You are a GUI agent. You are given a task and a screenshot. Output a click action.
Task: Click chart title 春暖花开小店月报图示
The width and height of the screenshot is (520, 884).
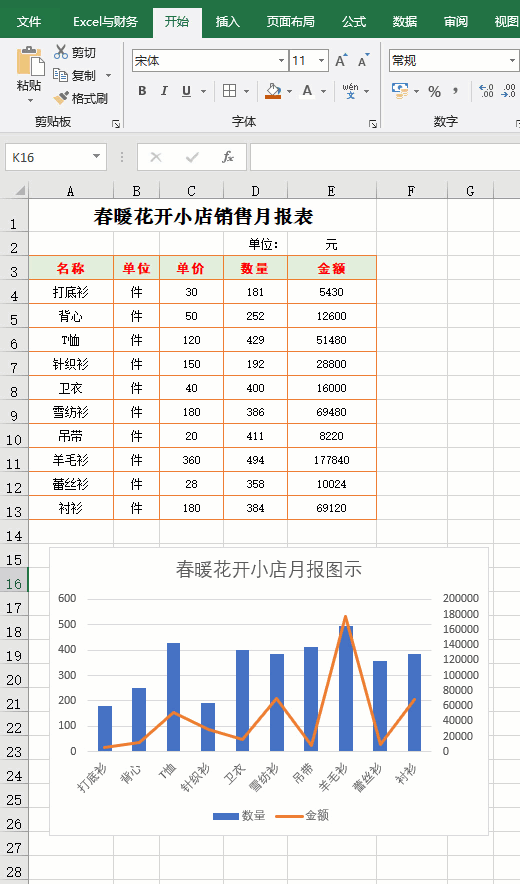(268, 569)
